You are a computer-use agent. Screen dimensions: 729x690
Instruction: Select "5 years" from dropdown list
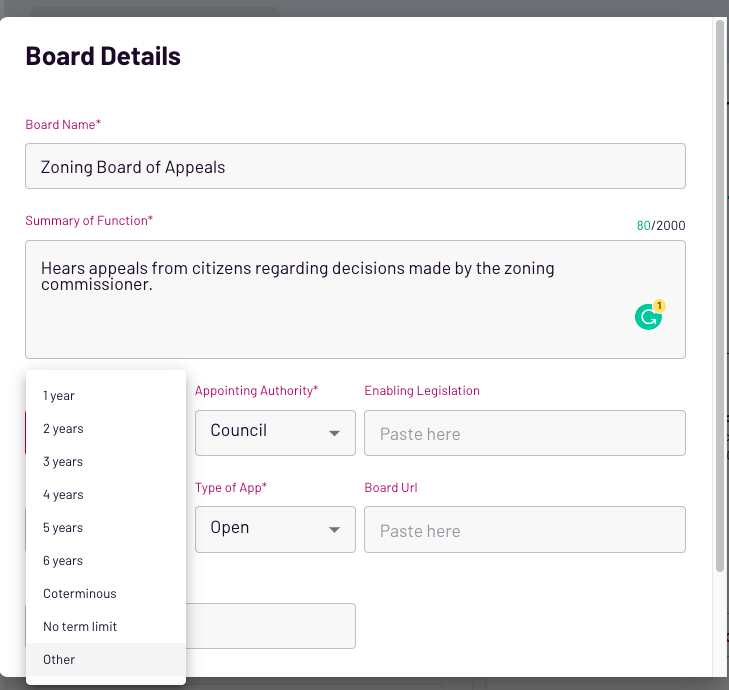pos(64,528)
